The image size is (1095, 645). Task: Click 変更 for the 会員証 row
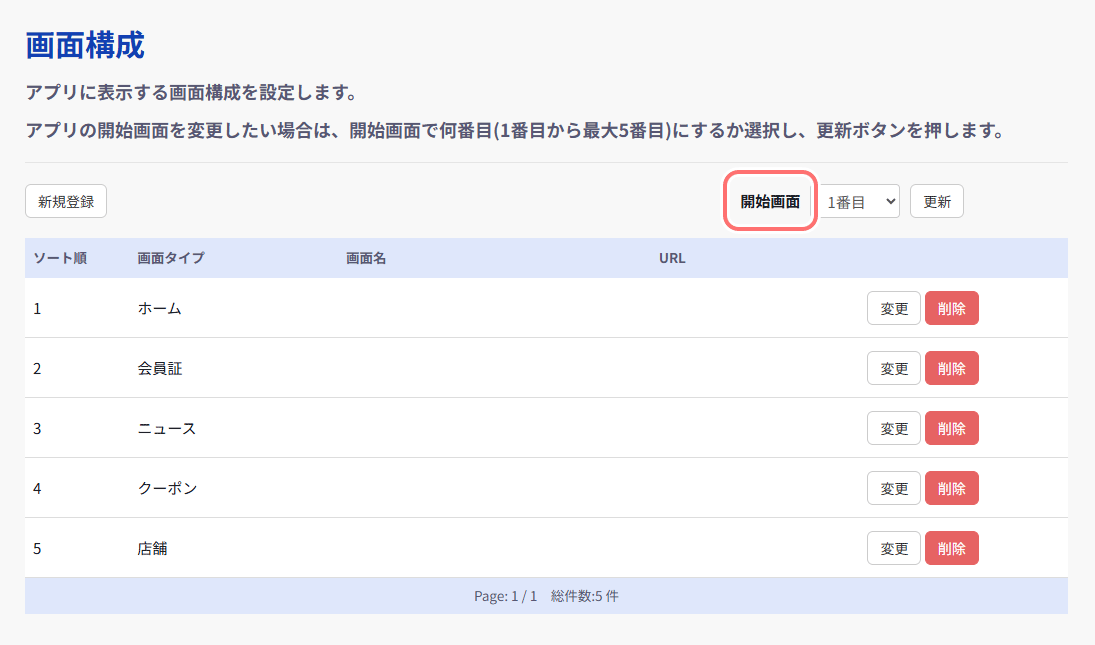(x=893, y=368)
